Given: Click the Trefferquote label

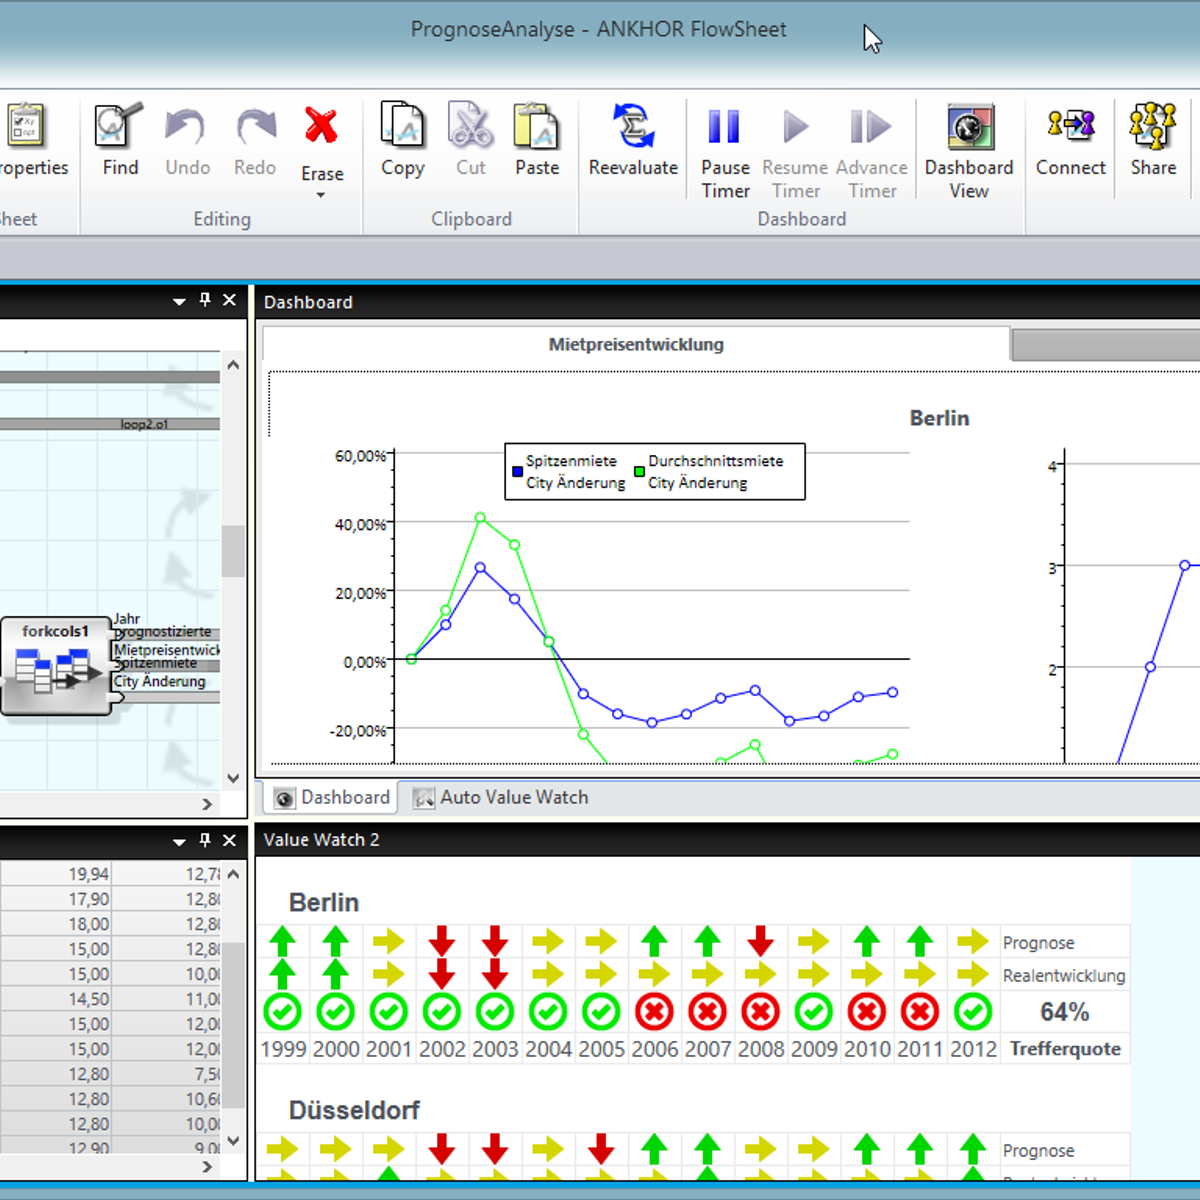Looking at the screenshot, I should tap(1065, 1049).
